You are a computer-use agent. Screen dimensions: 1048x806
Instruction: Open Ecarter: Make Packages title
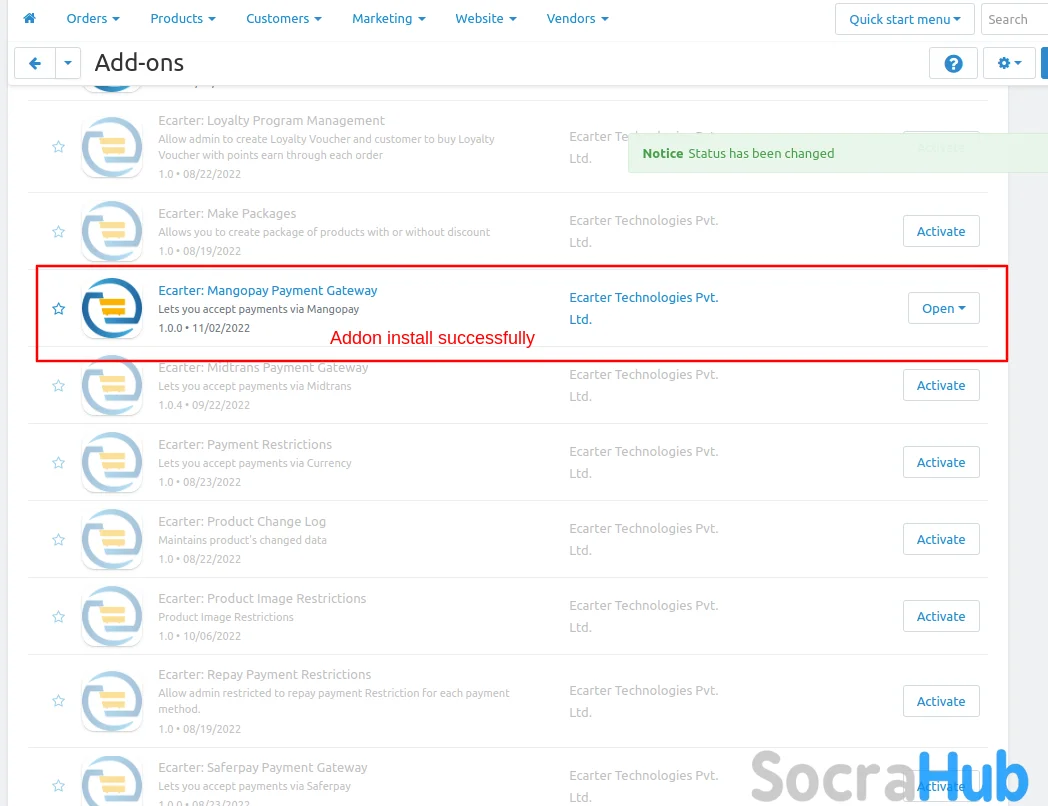click(227, 213)
